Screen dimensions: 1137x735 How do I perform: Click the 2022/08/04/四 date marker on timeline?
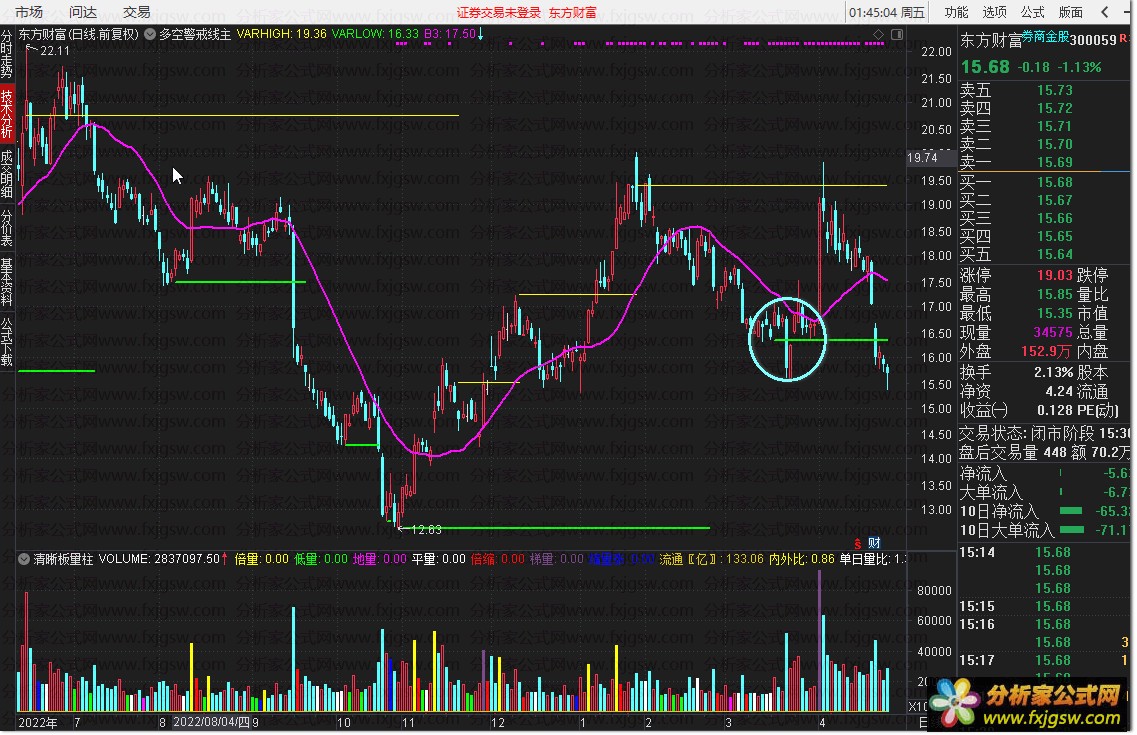click(212, 722)
